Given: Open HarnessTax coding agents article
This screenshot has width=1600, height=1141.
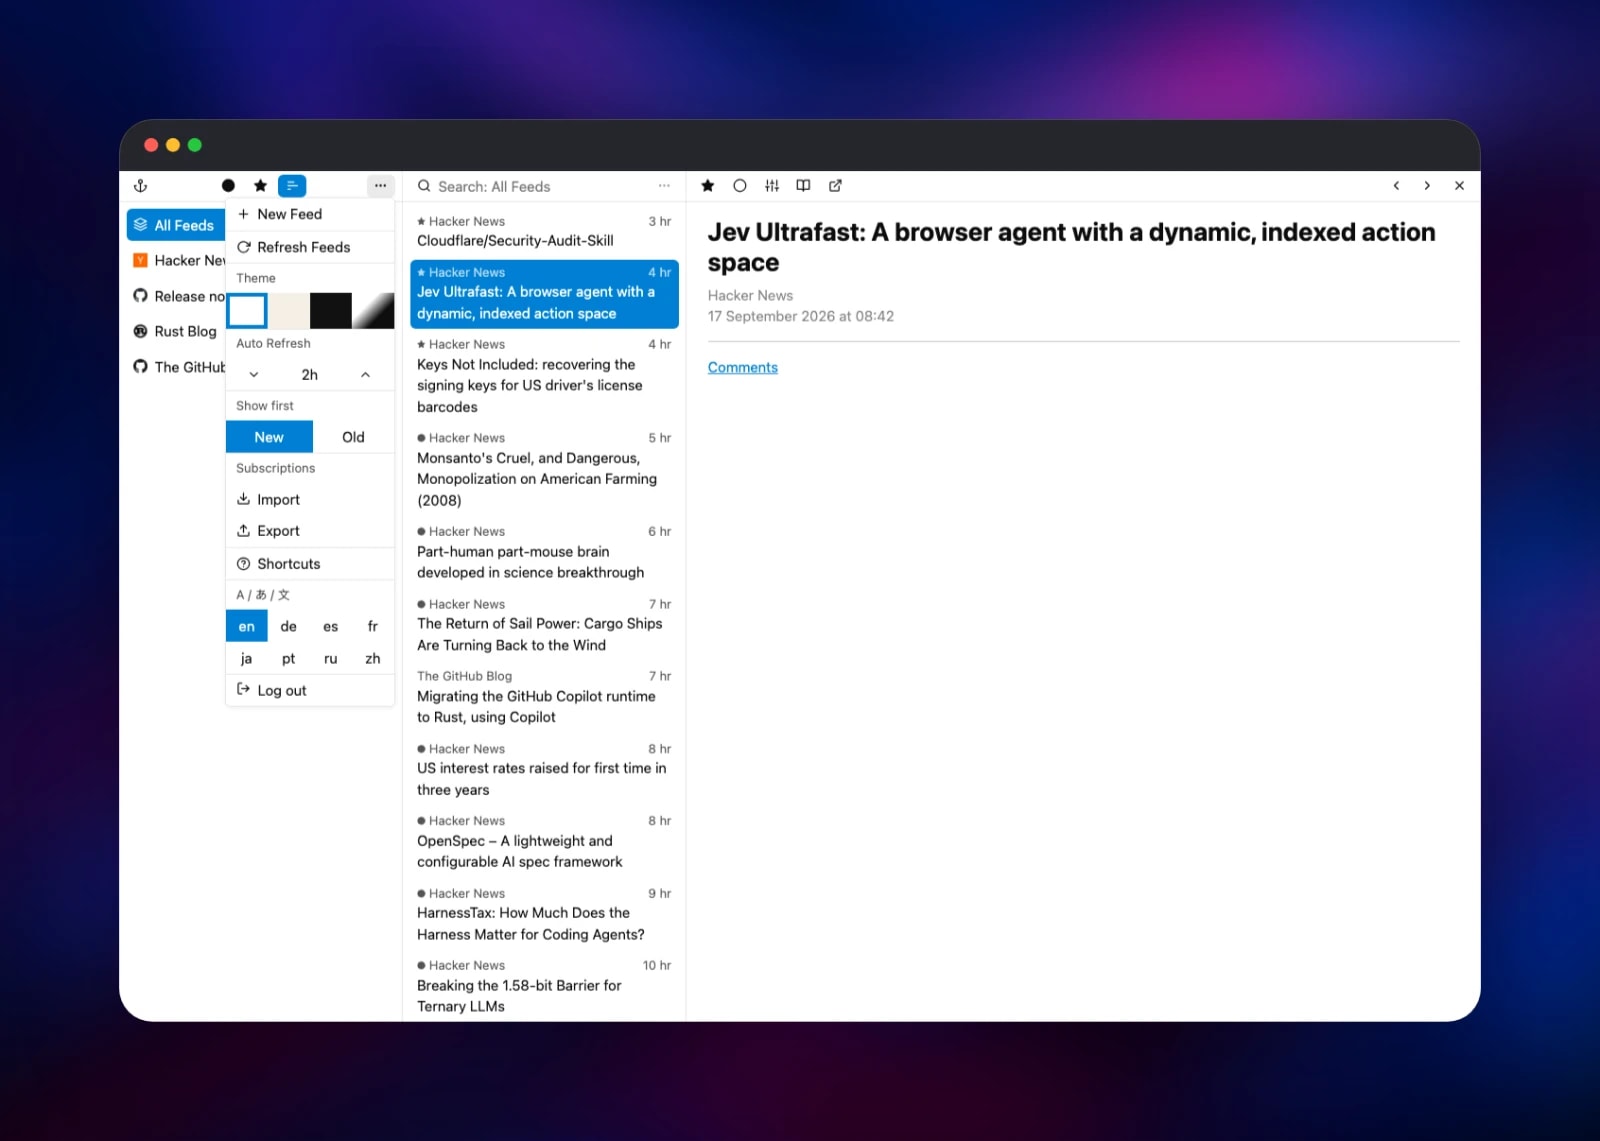Looking at the screenshot, I should click(544, 915).
